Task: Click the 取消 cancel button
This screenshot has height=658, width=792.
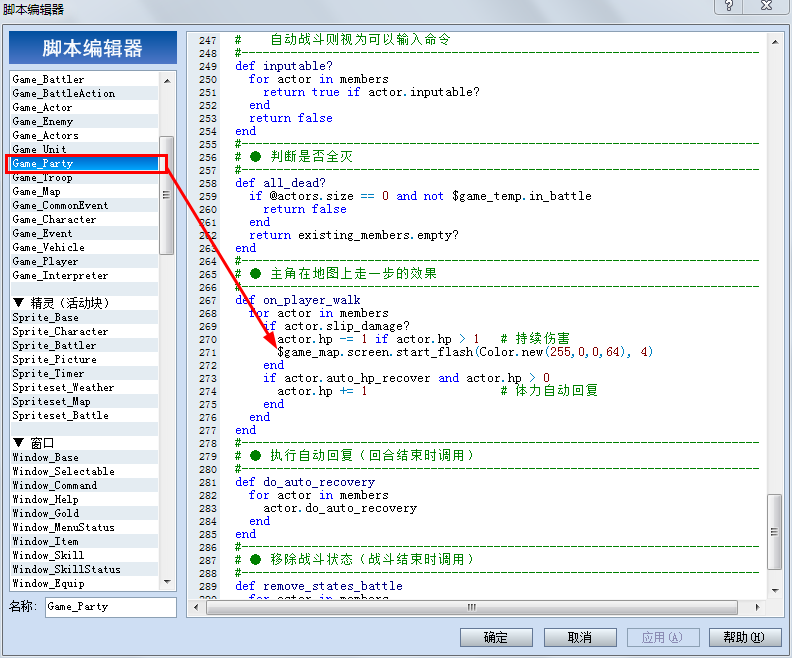Action: coord(580,637)
